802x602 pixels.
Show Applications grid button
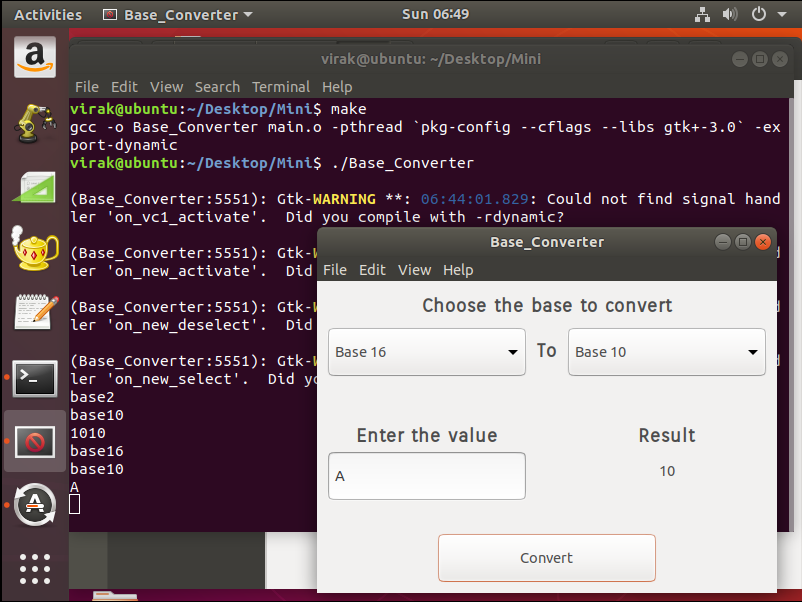(35, 569)
